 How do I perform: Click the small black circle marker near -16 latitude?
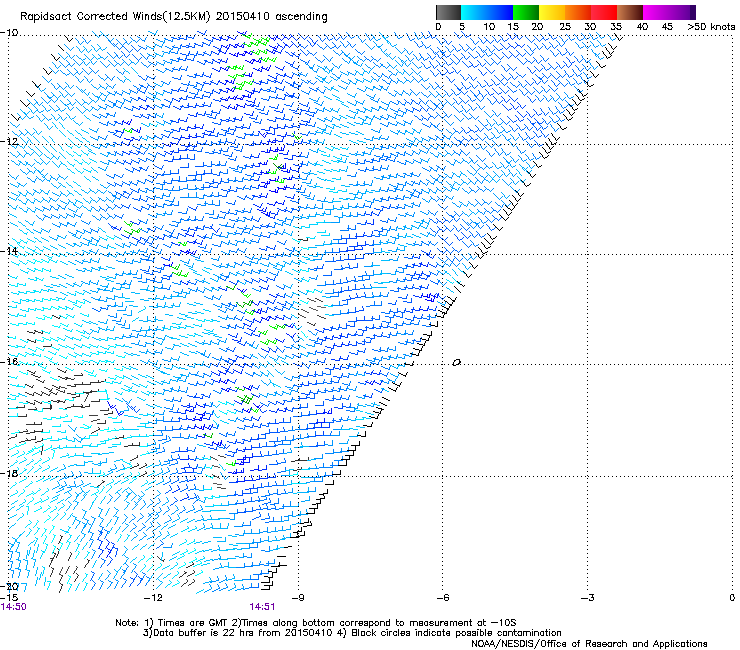pyautogui.click(x=456, y=363)
